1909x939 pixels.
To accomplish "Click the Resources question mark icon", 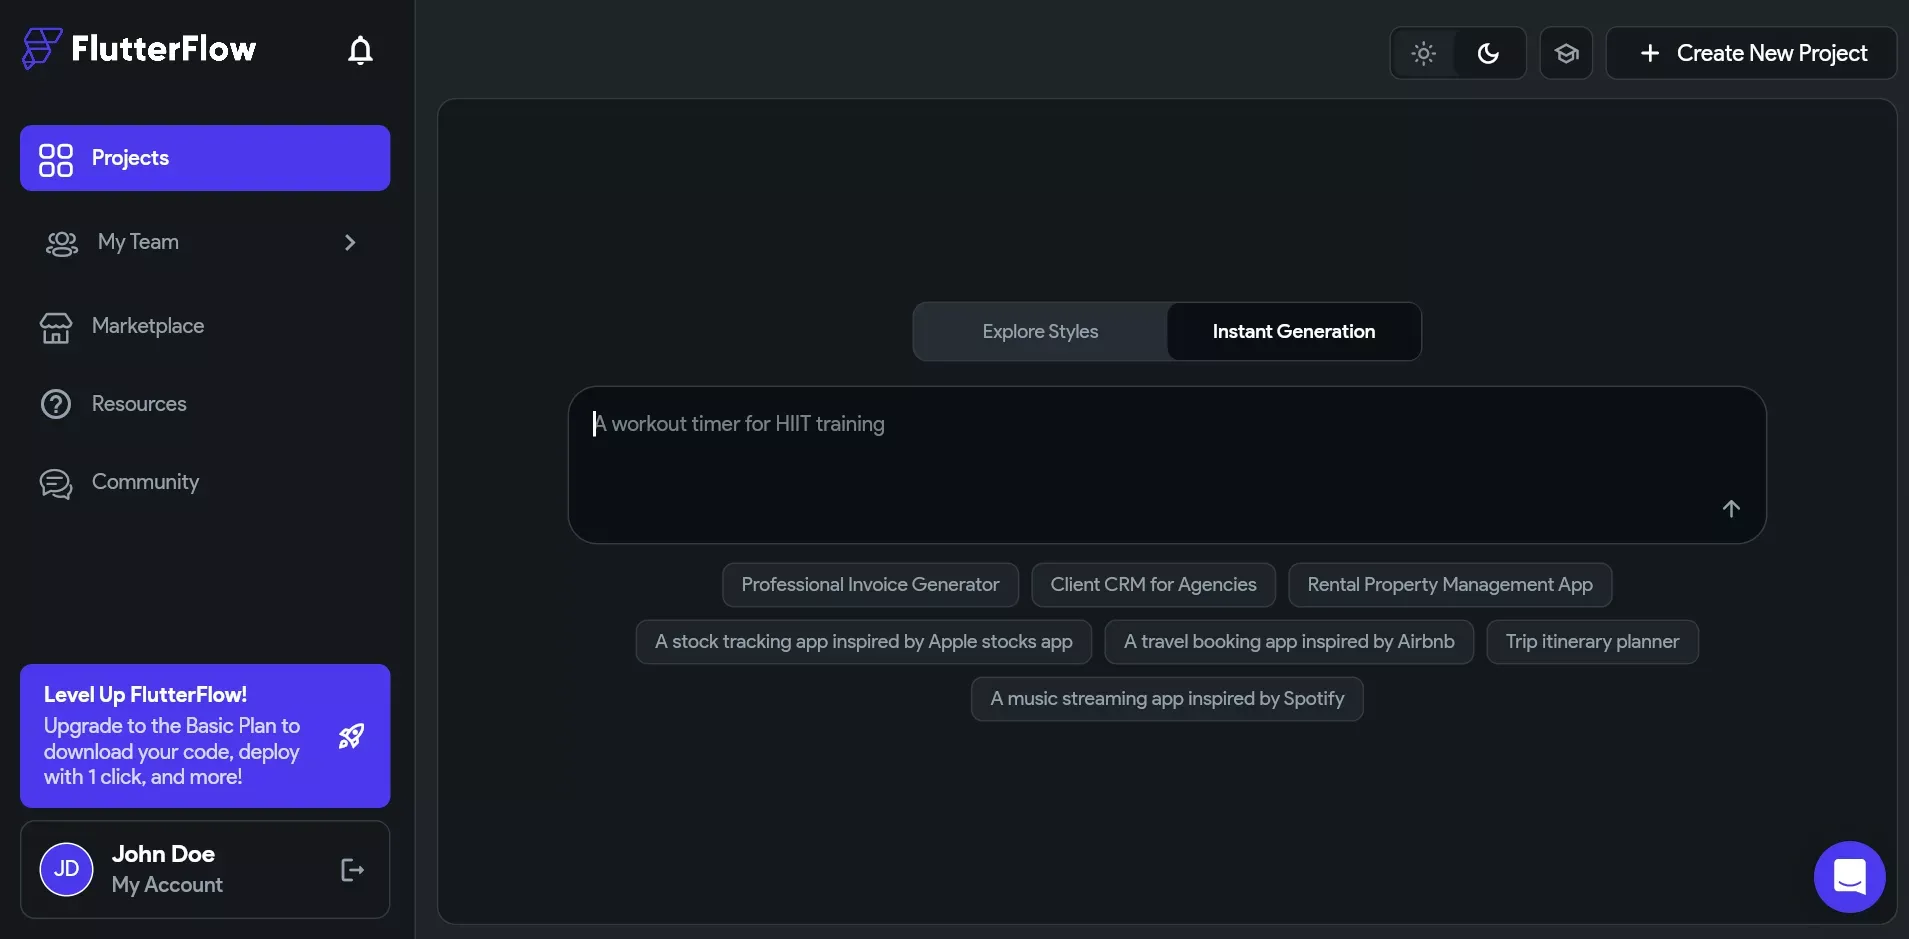I will (56, 404).
